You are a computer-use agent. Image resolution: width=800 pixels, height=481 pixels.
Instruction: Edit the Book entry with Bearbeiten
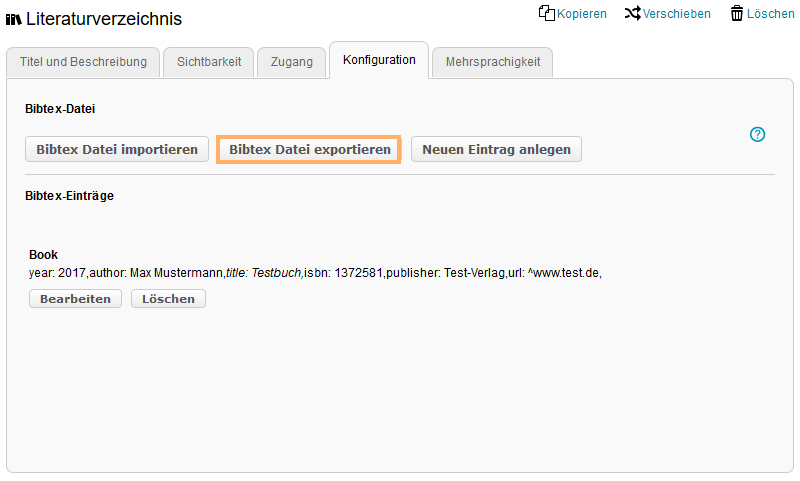[x=75, y=299]
